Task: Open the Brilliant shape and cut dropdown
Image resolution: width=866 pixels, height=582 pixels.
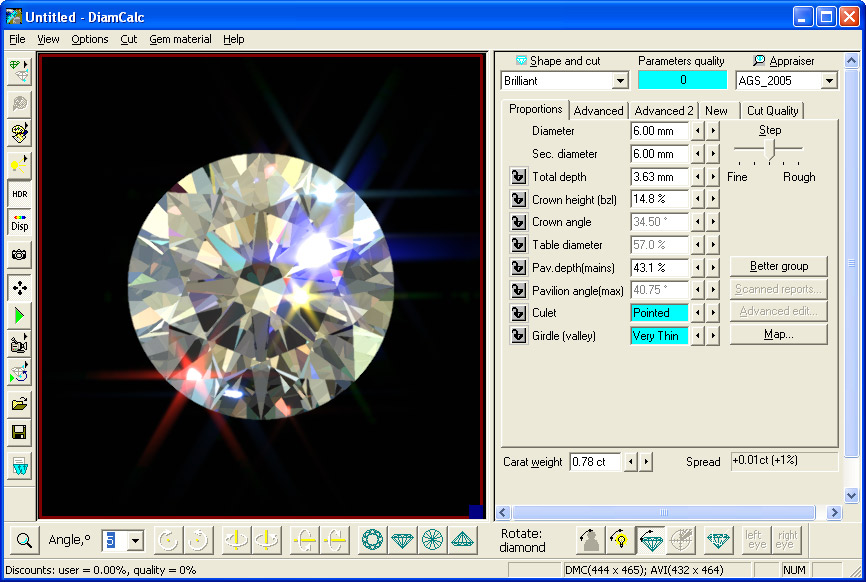Action: (x=620, y=81)
